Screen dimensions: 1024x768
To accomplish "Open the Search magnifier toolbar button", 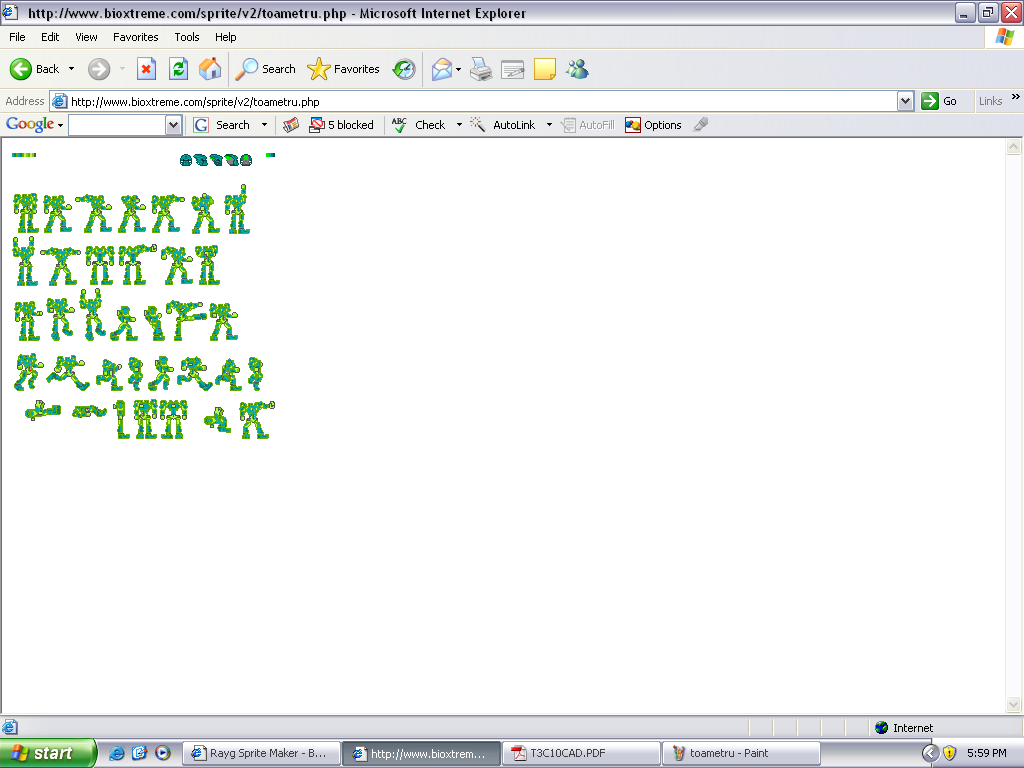I will click(x=265, y=69).
